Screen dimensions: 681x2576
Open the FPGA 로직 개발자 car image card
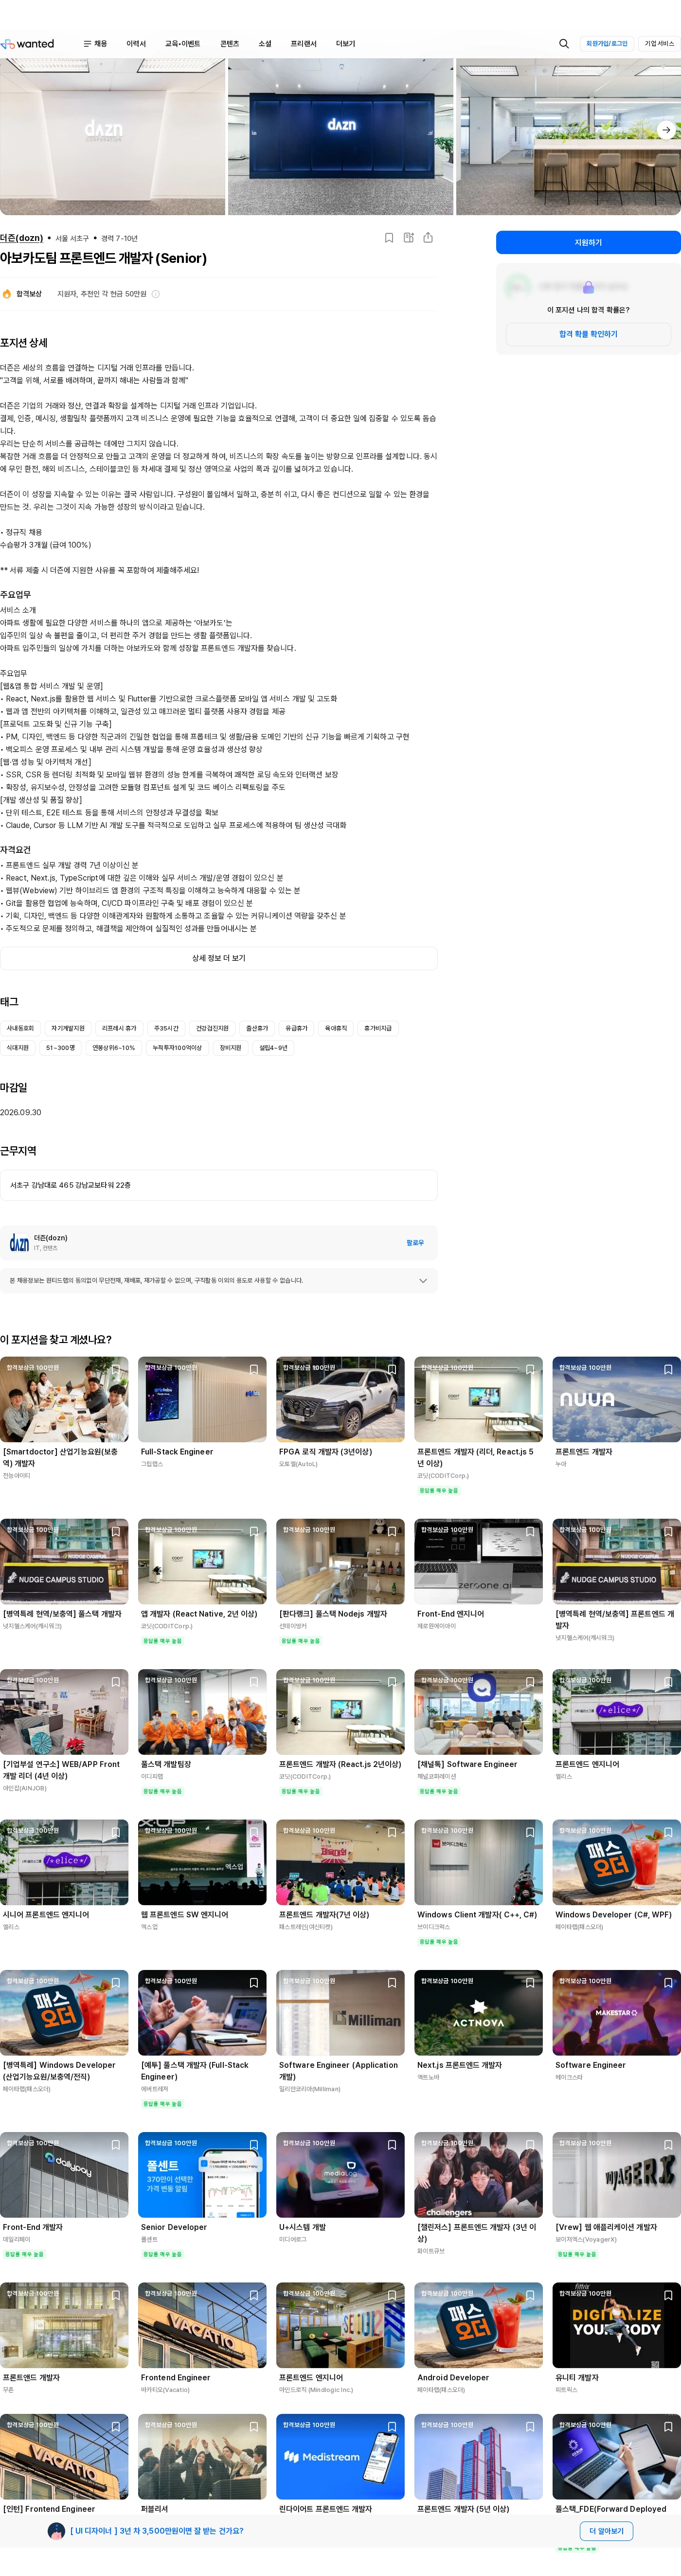pyautogui.click(x=340, y=1399)
